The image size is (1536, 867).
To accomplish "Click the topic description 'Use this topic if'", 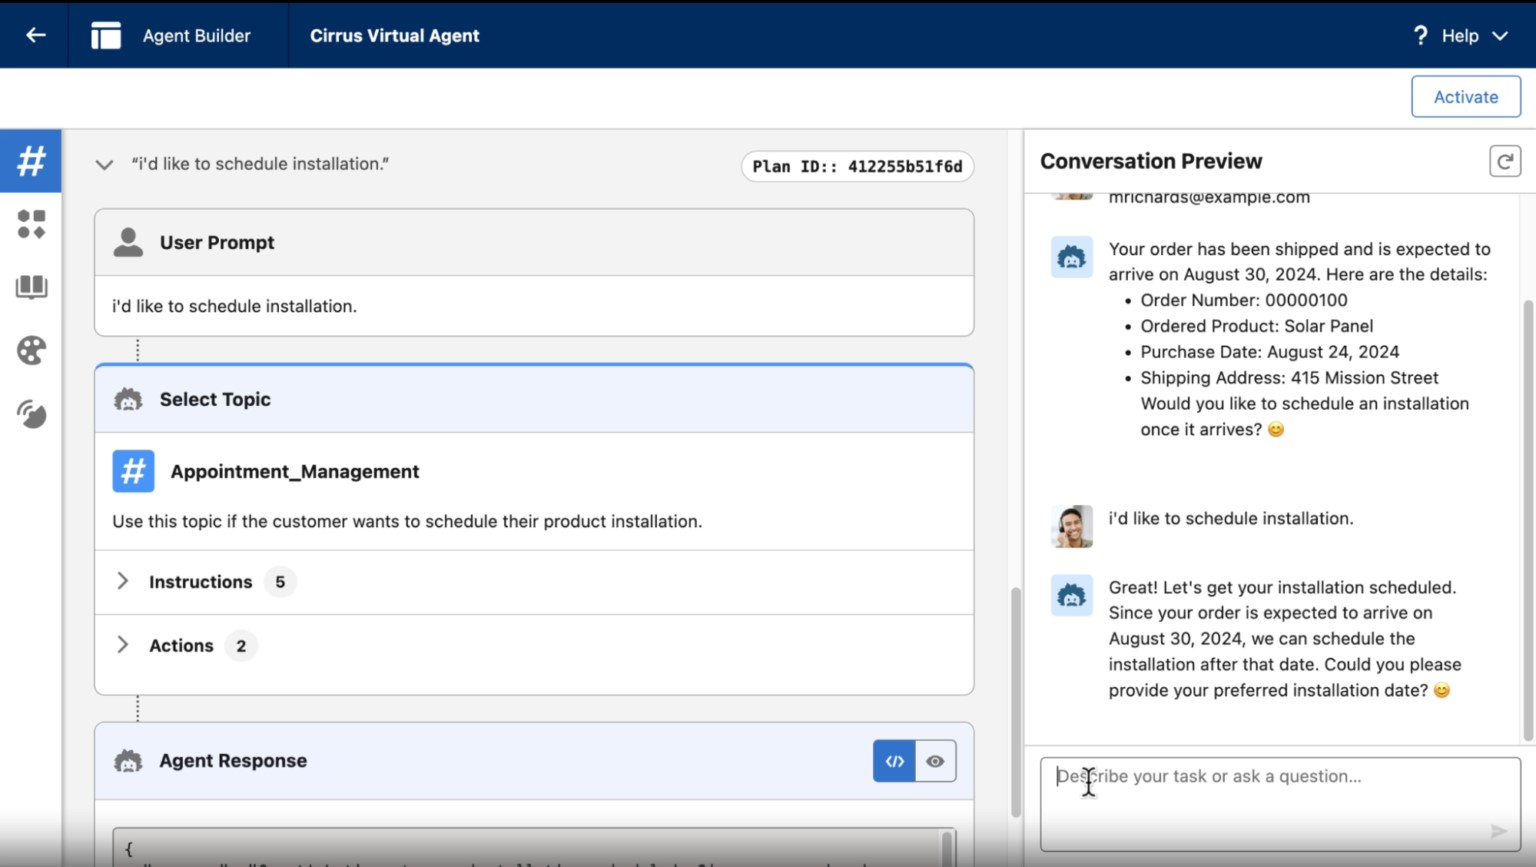I will tap(407, 521).
